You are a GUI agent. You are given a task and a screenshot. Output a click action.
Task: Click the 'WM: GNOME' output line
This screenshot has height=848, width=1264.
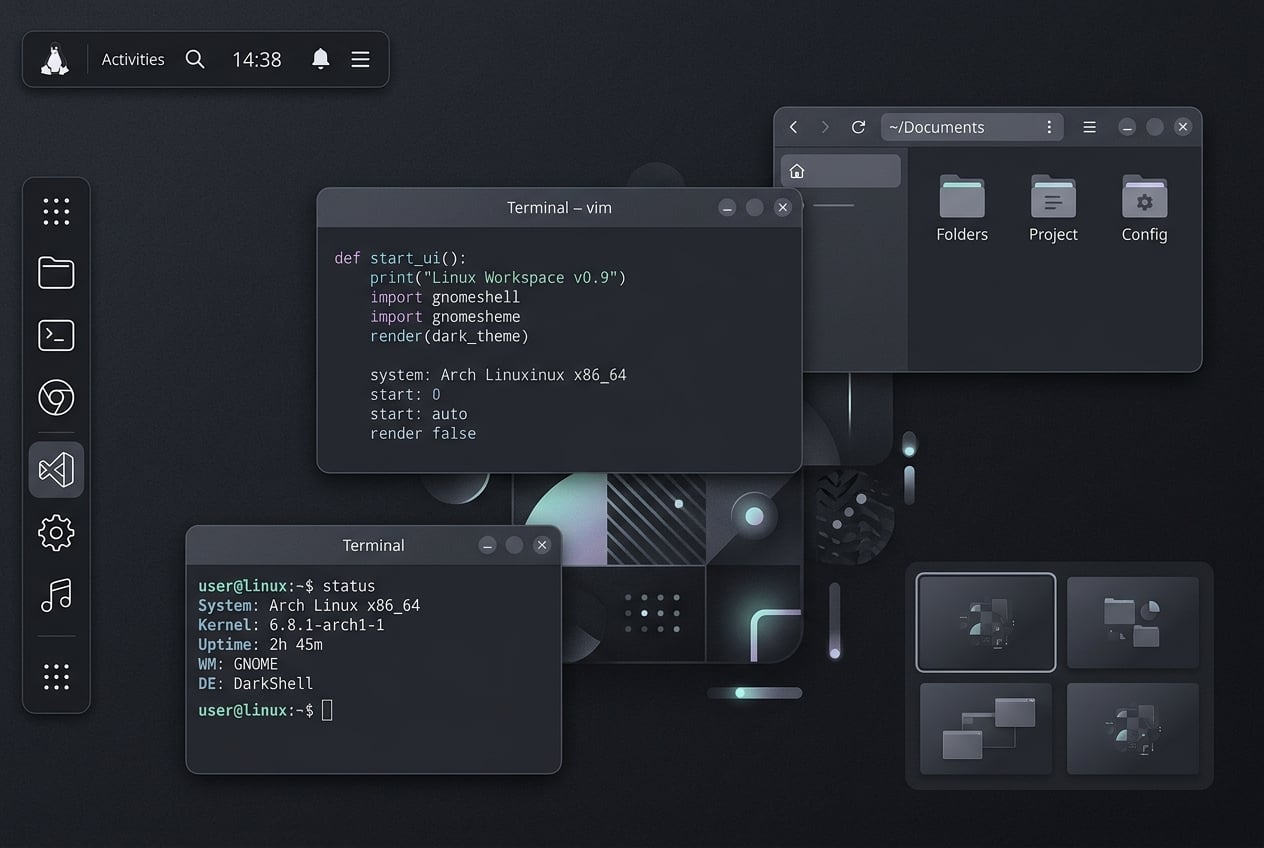tap(238, 664)
